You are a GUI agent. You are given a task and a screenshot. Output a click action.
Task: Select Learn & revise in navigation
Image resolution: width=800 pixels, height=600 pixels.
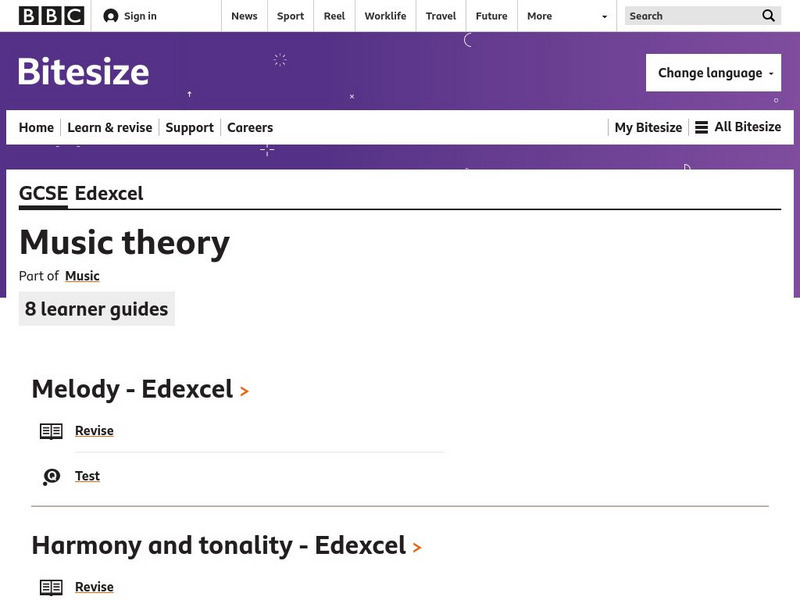click(x=110, y=128)
